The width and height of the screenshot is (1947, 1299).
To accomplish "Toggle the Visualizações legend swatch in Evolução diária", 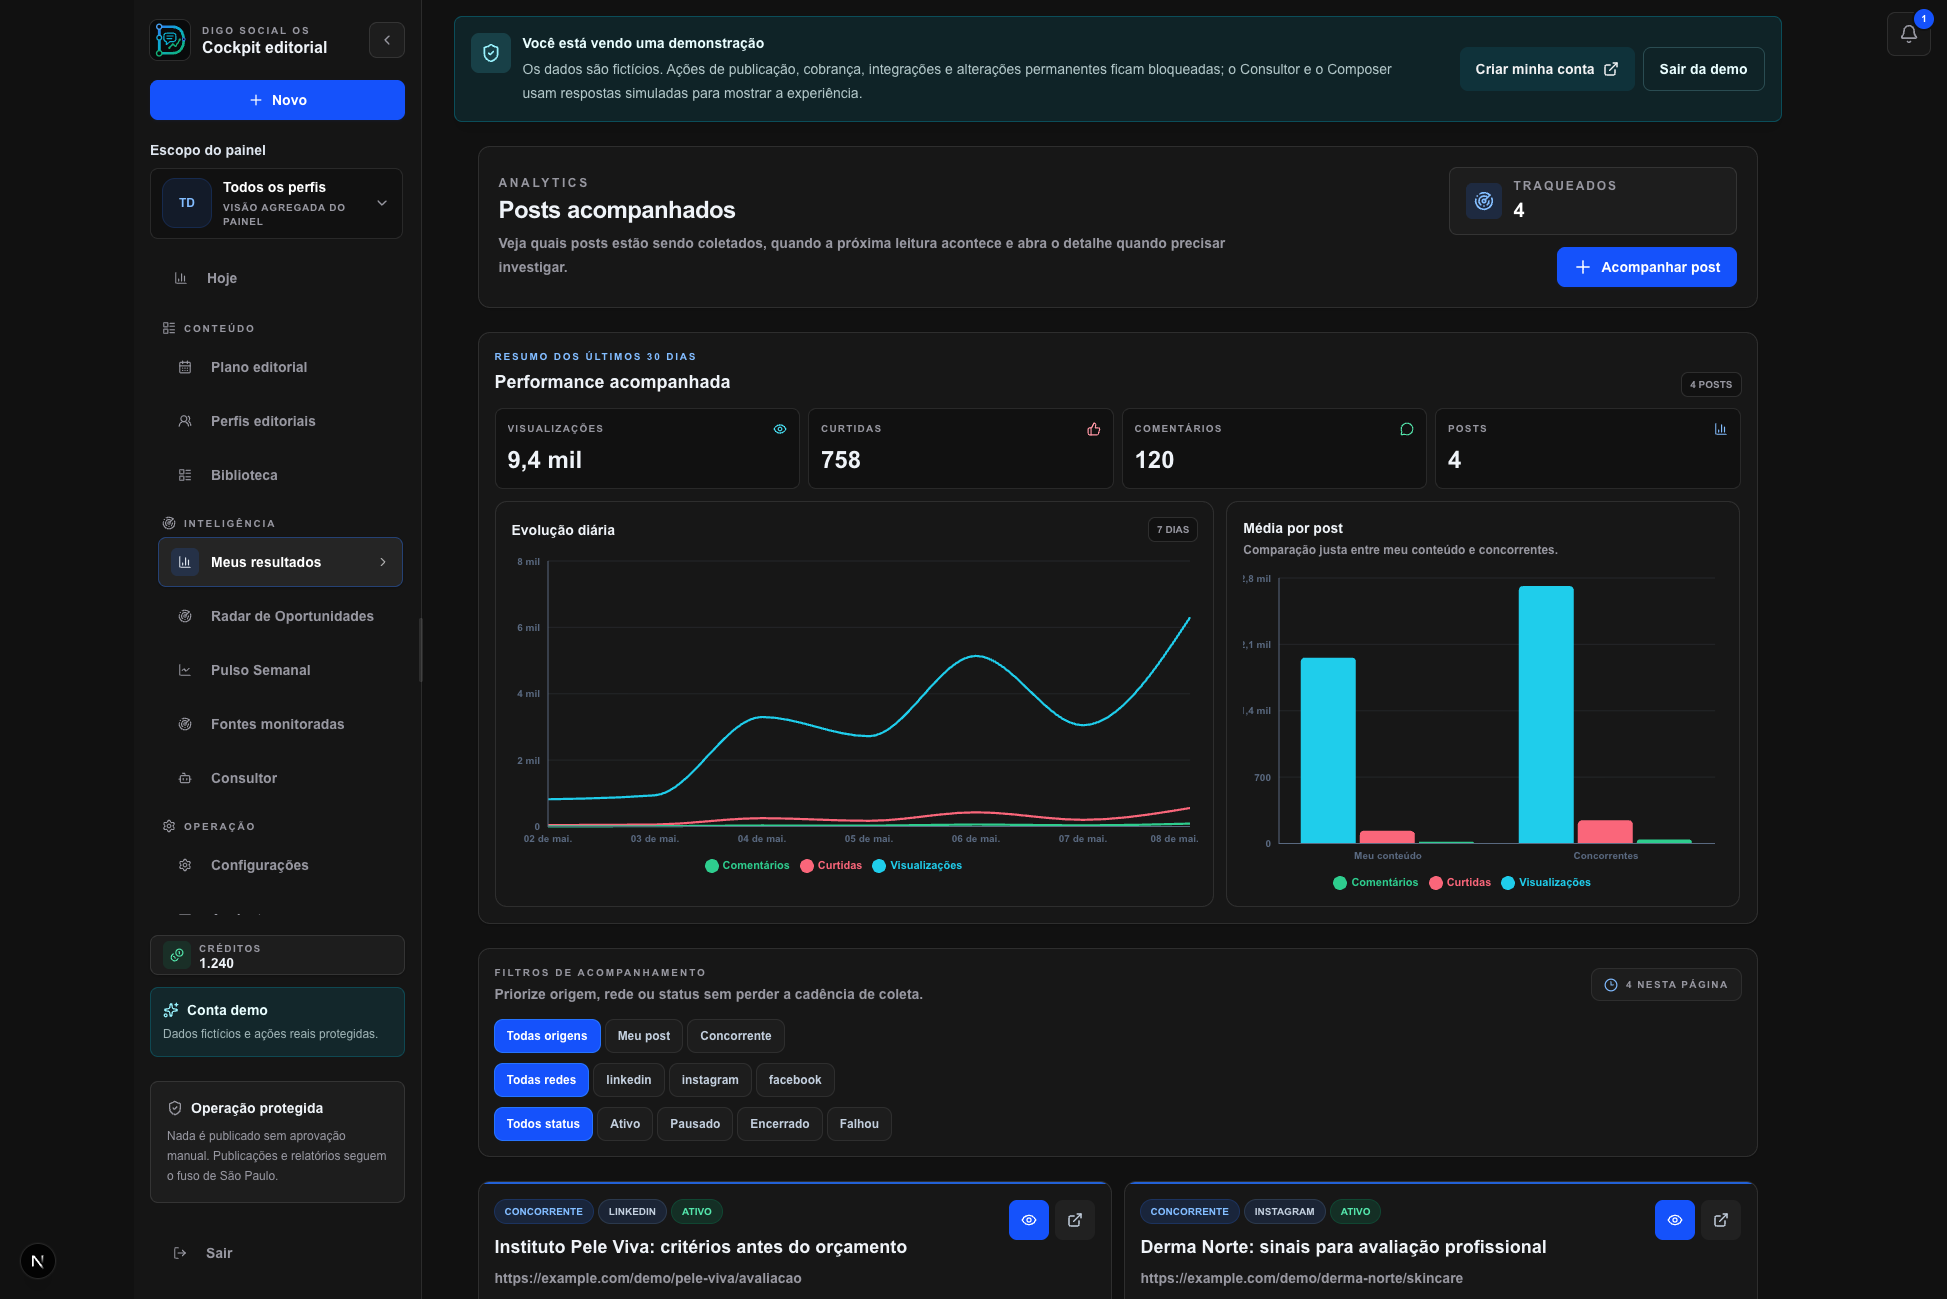I will click(879, 866).
